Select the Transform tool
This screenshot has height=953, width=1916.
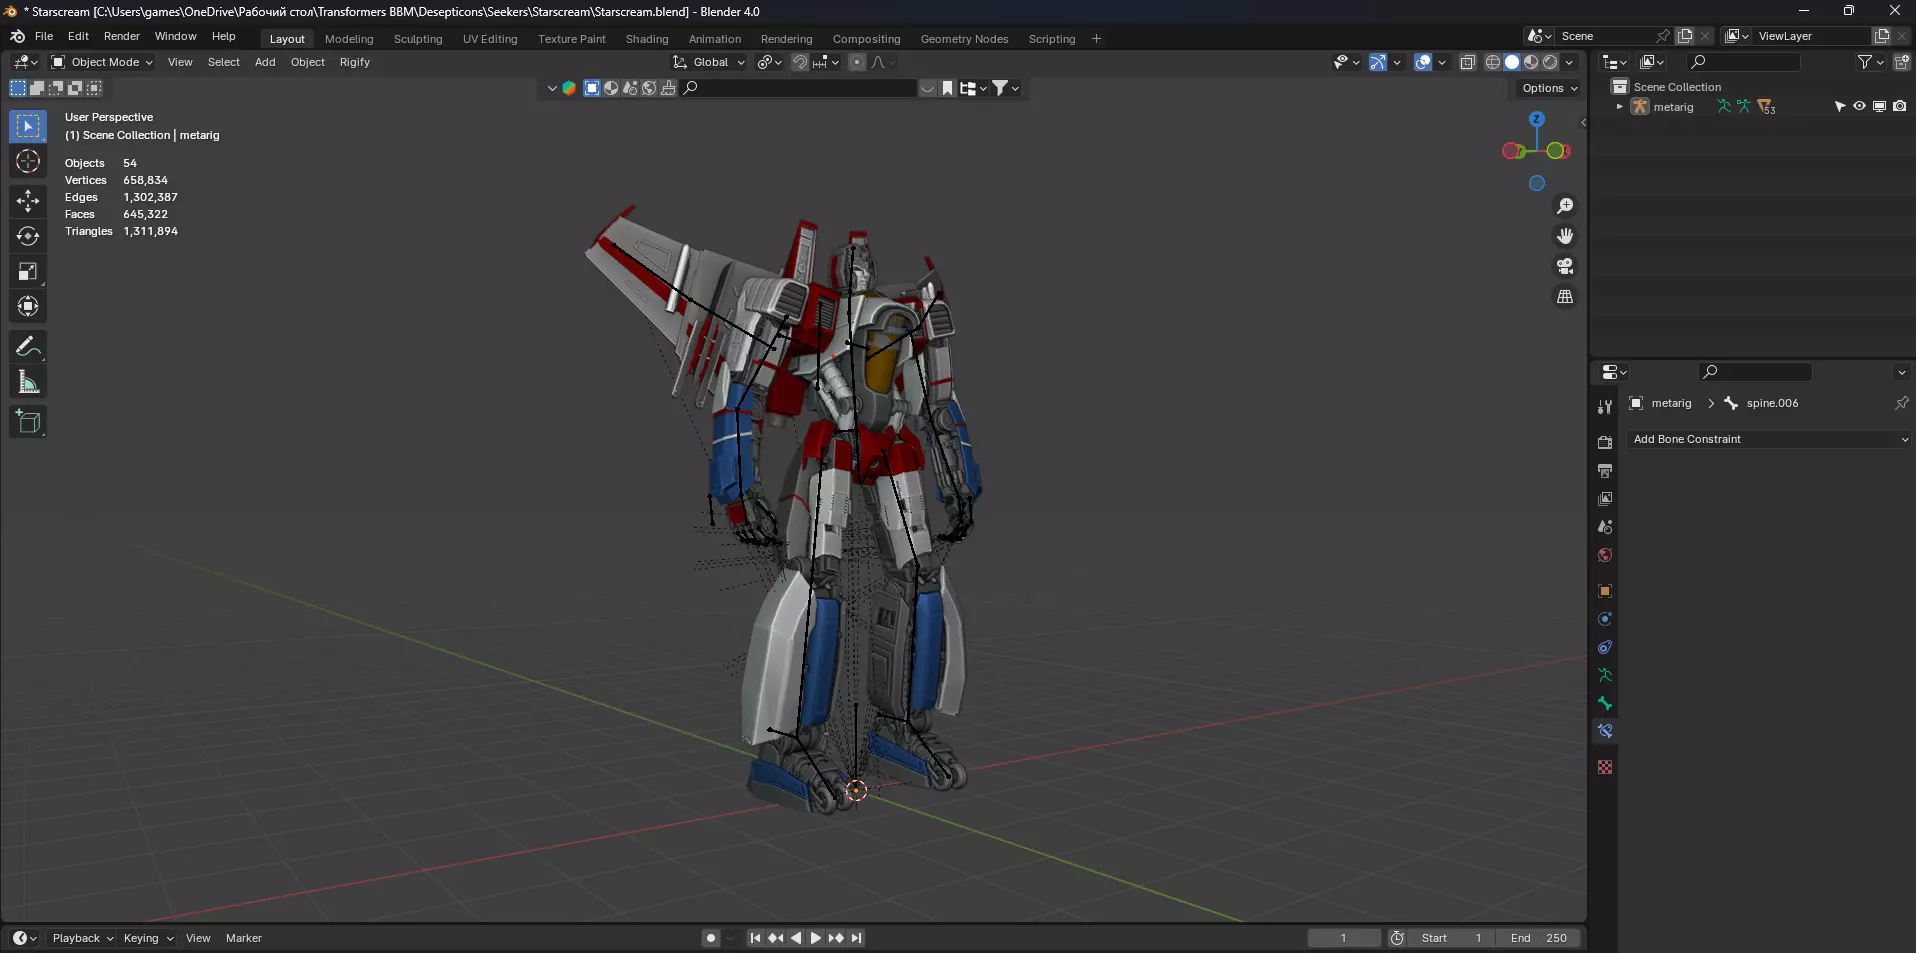pos(28,306)
